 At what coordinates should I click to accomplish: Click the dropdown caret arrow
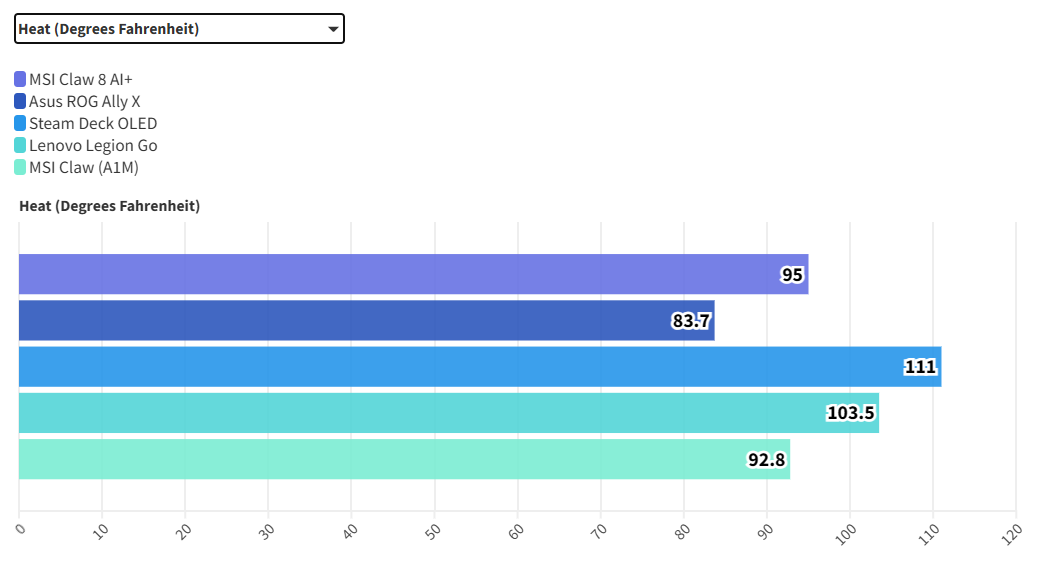click(x=333, y=29)
